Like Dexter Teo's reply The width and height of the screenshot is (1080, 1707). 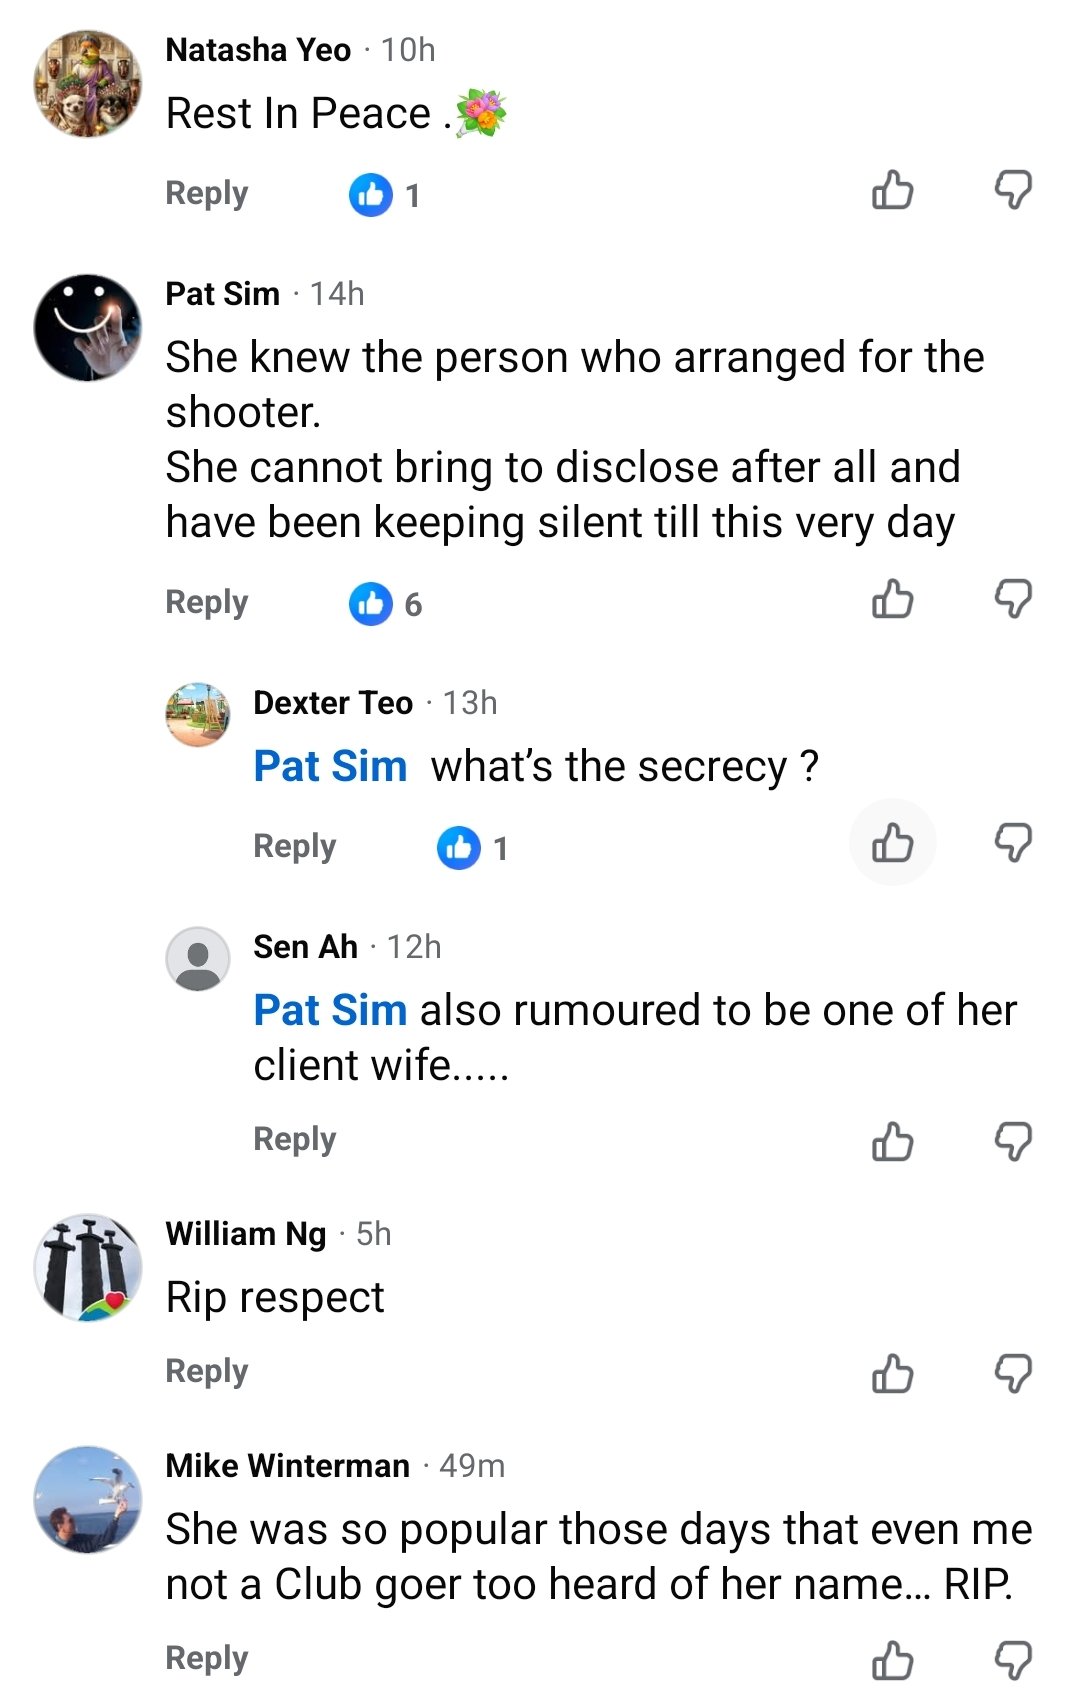(892, 843)
